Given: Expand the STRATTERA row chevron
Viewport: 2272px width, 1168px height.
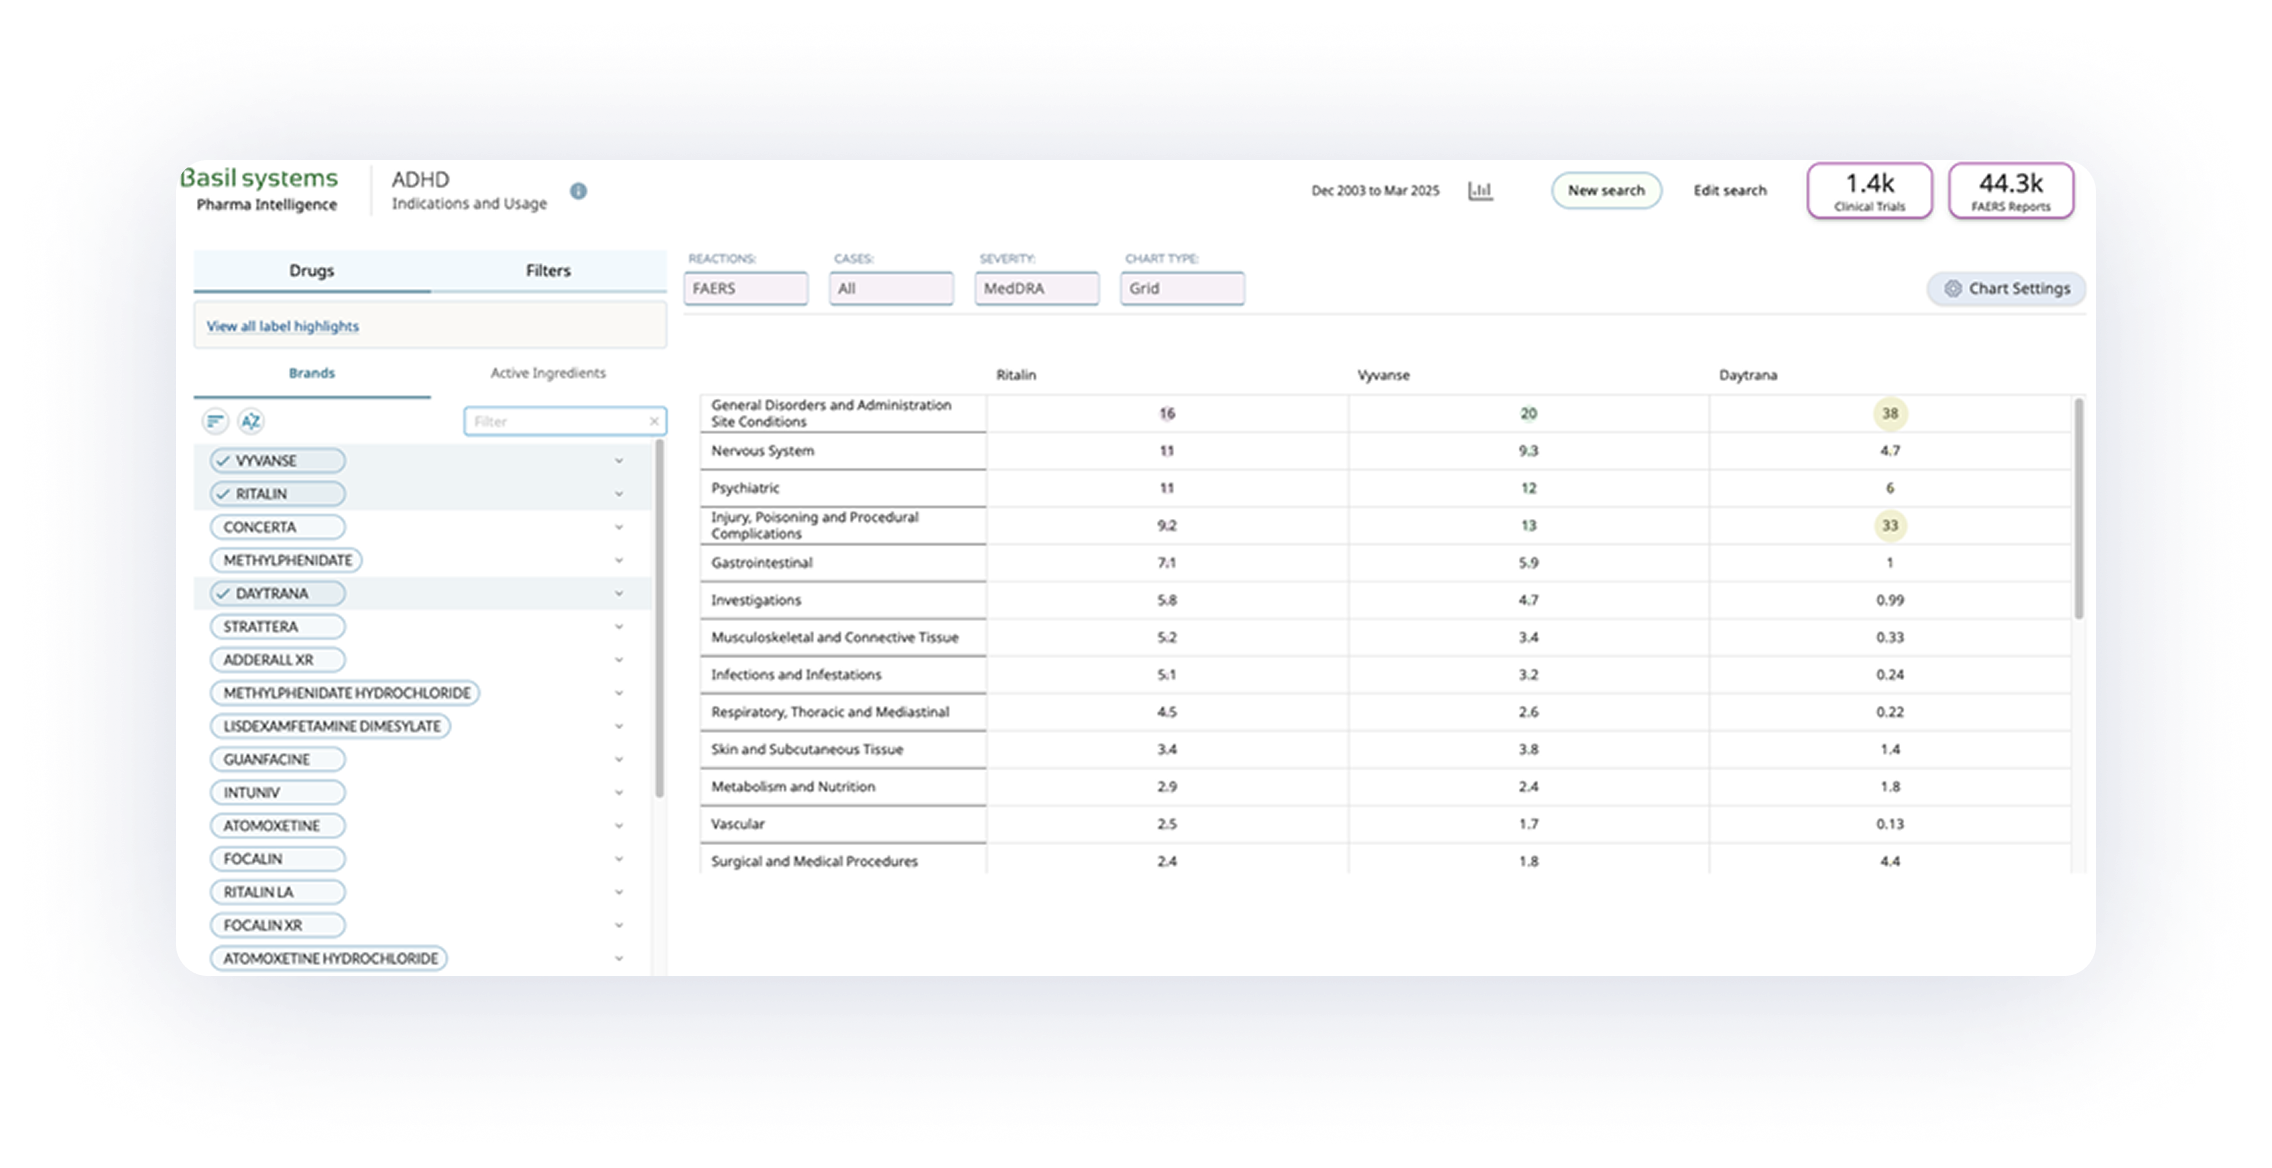Looking at the screenshot, I should [x=618, y=627].
